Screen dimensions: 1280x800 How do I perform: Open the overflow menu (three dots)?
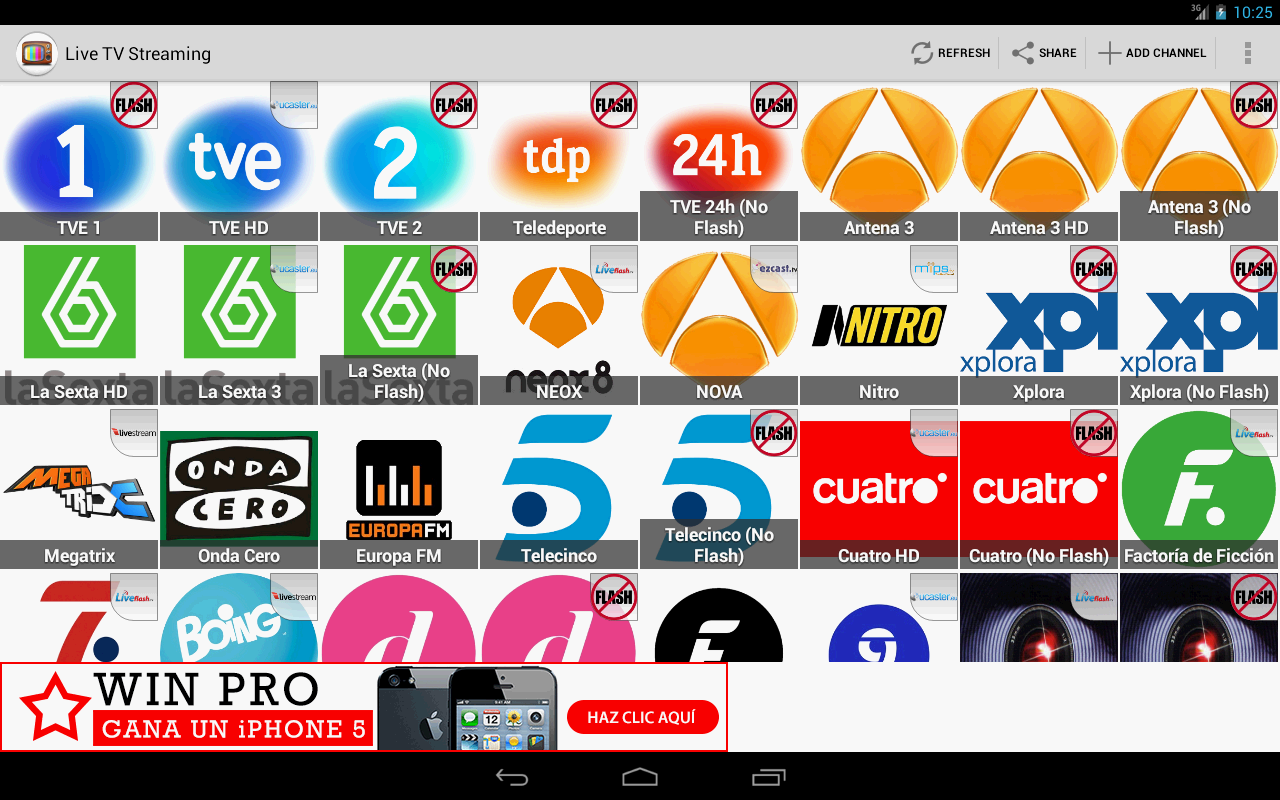coord(1247,53)
